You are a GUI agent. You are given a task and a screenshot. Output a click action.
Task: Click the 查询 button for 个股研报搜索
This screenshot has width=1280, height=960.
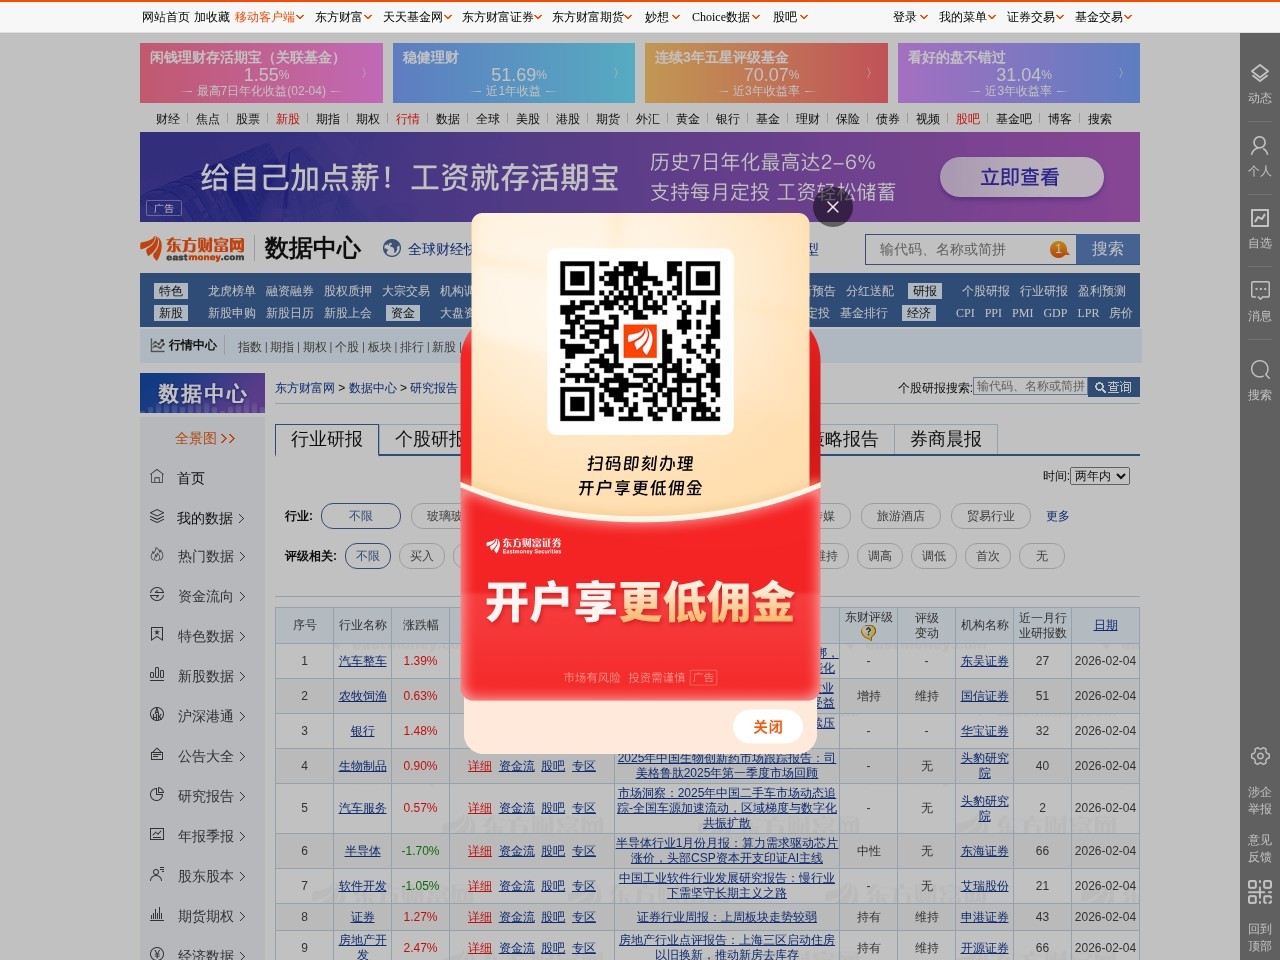point(1114,387)
